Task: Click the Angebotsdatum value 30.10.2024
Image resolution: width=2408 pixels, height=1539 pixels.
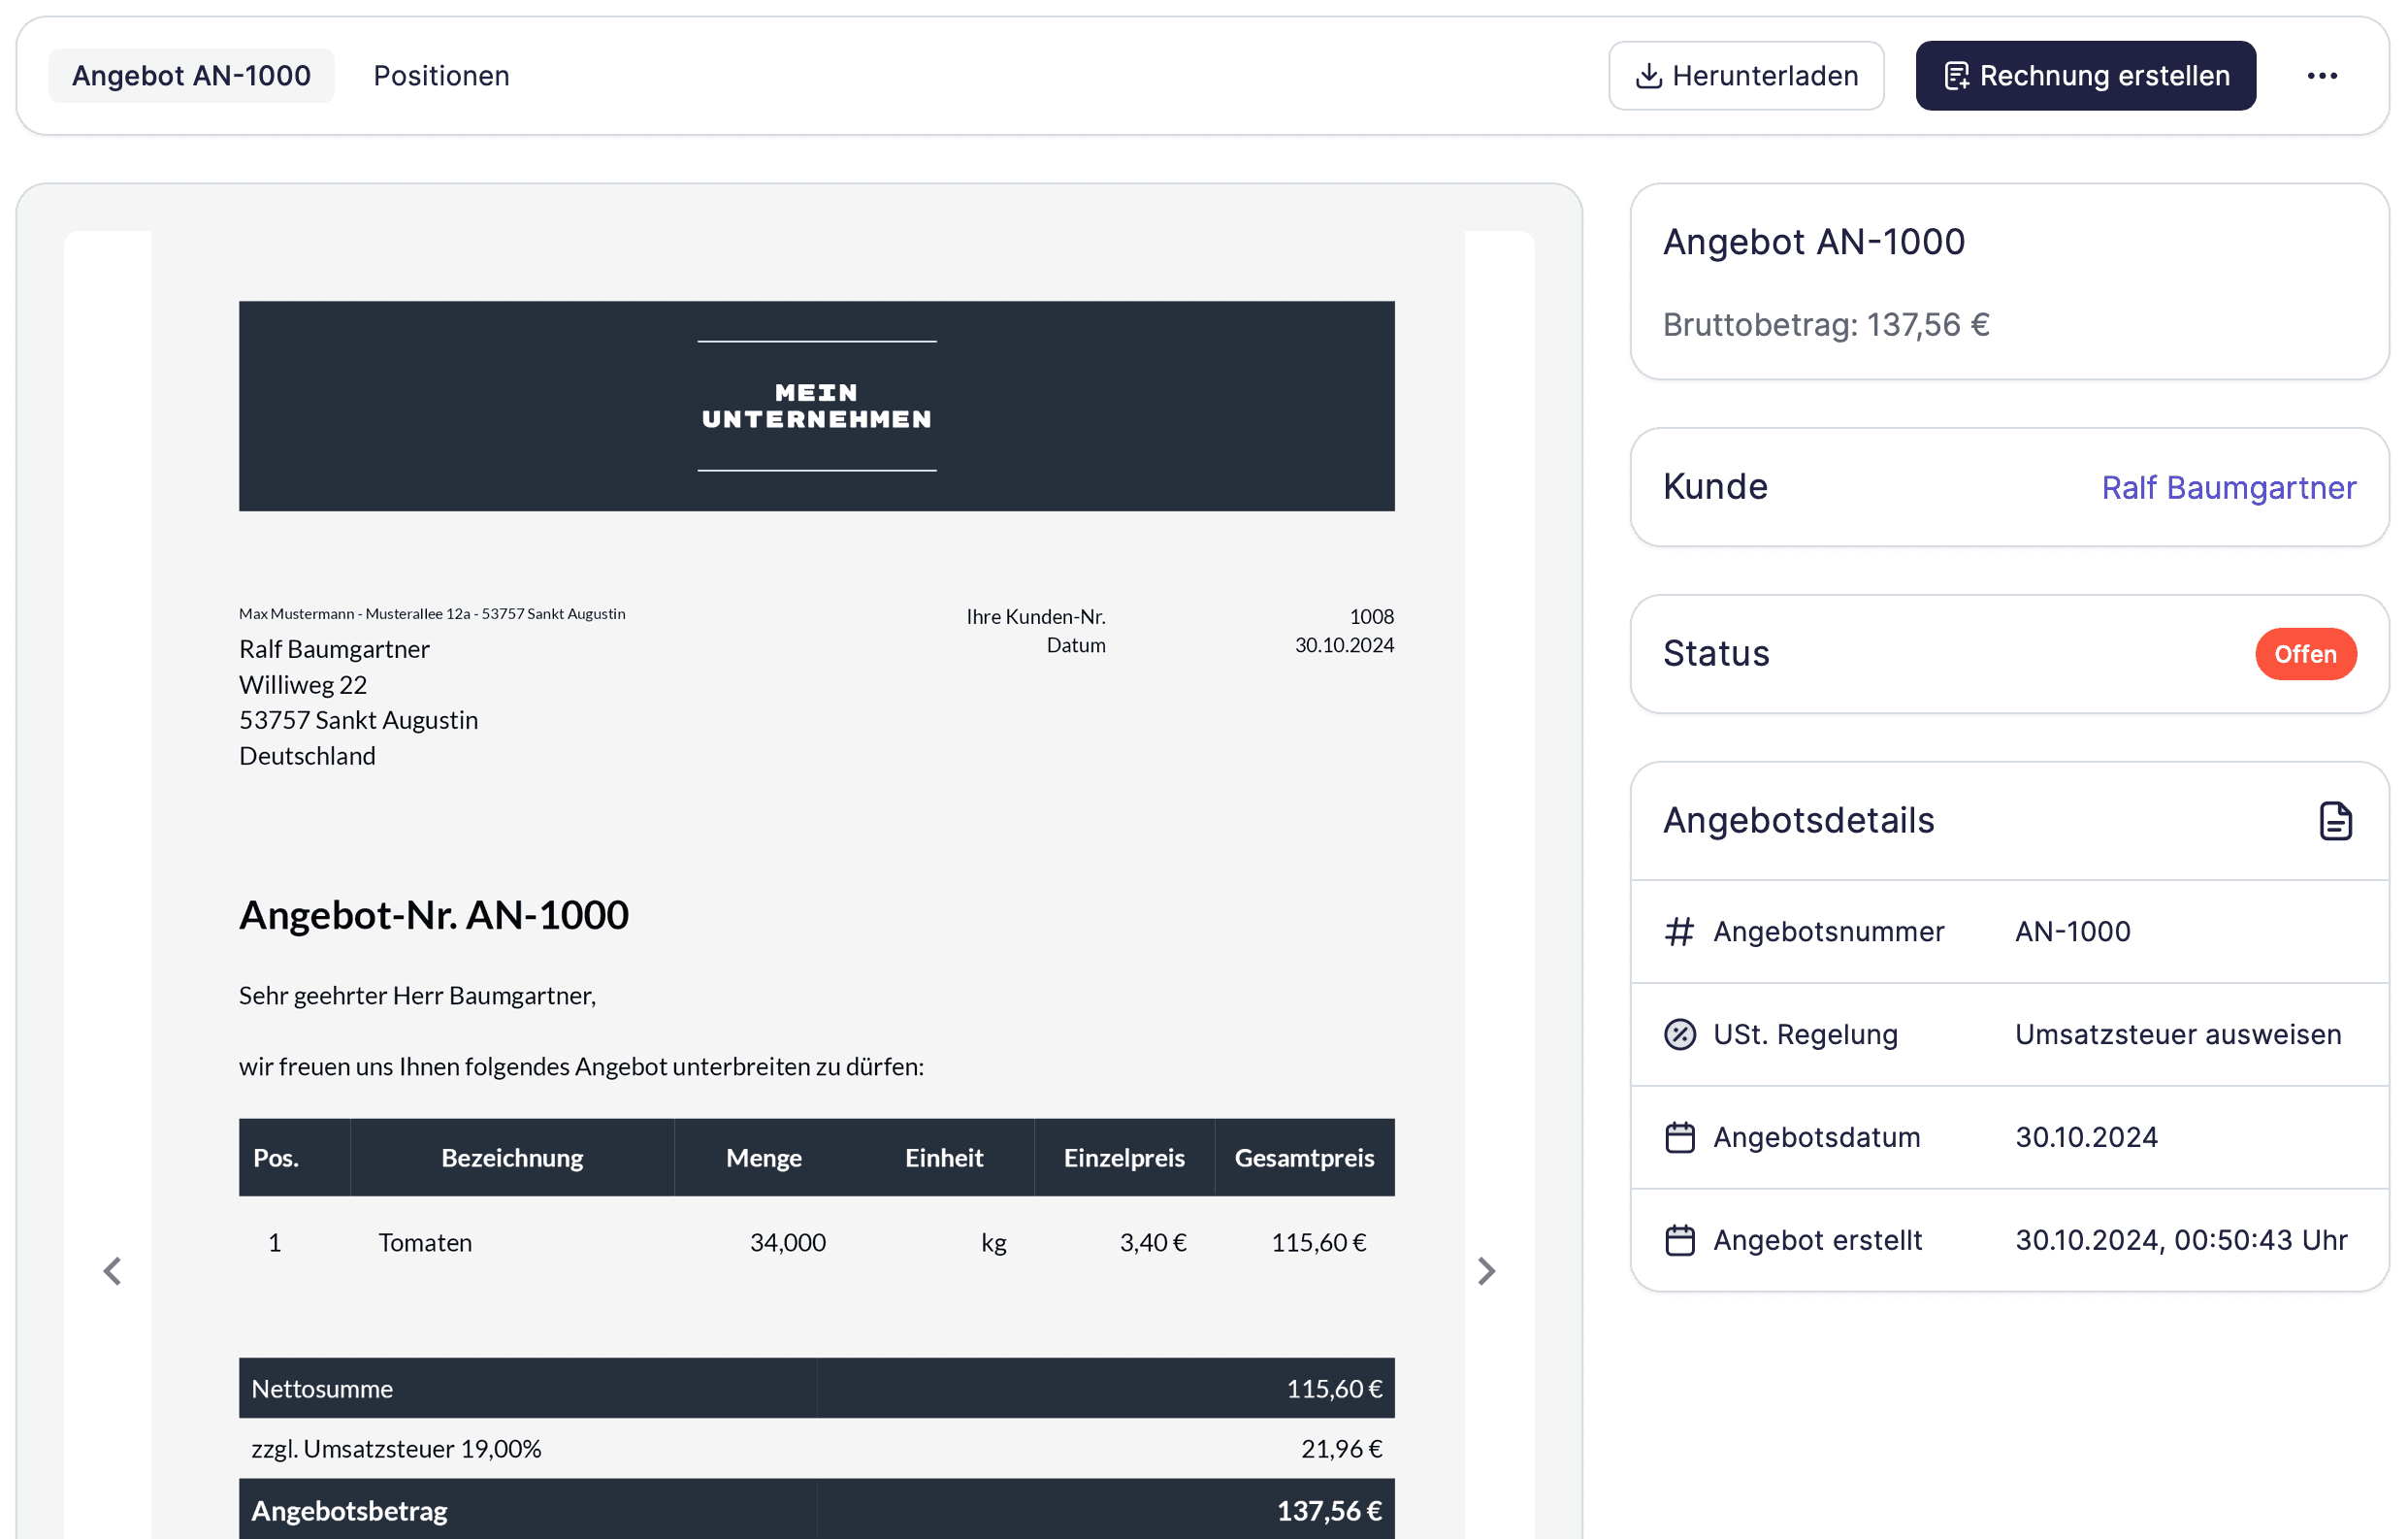Action: [2085, 1137]
